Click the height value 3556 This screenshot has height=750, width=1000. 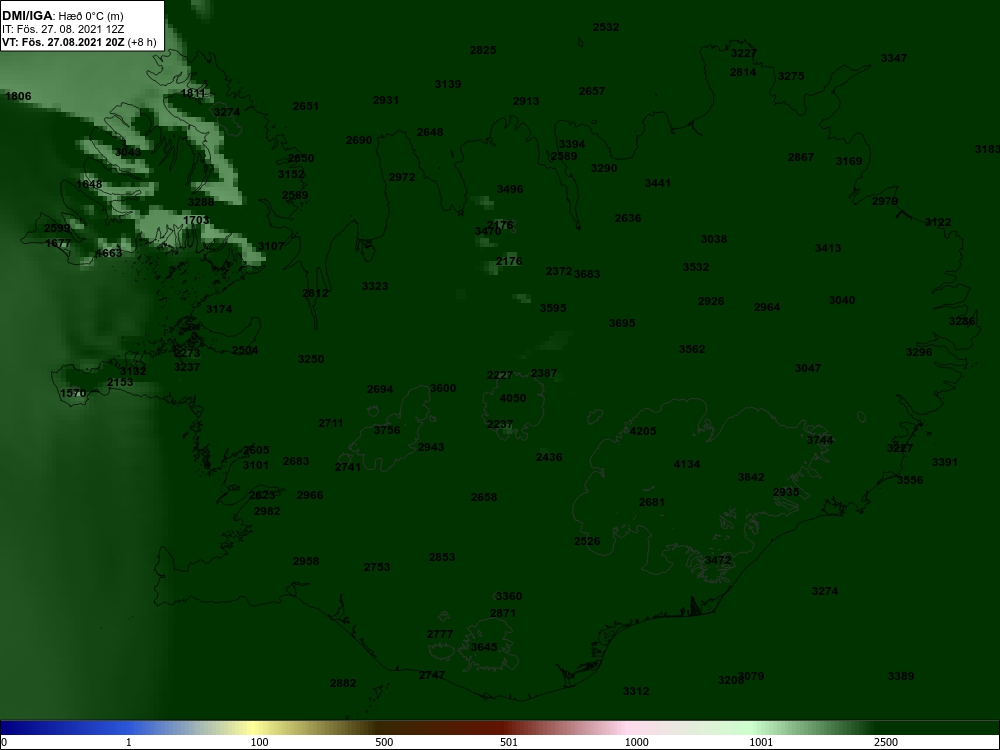(x=909, y=480)
